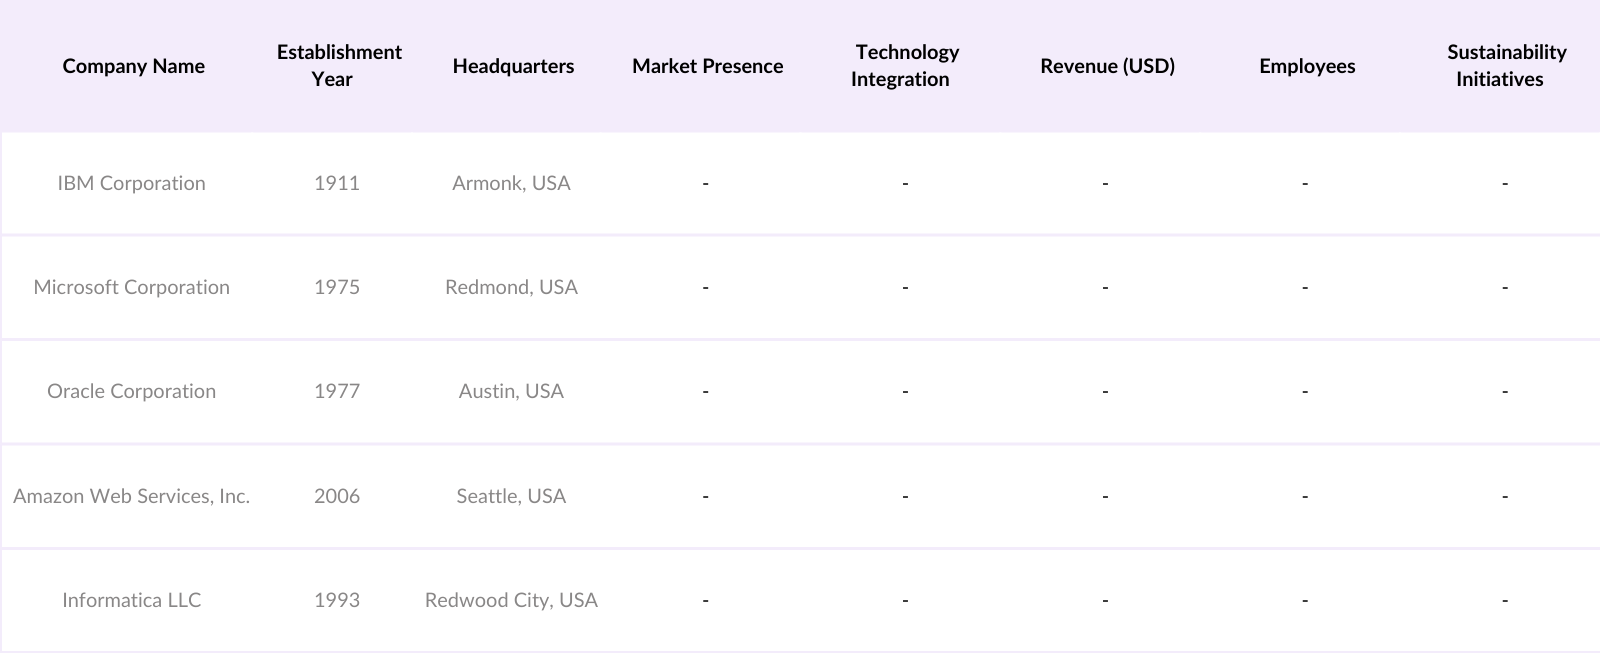This screenshot has width=1600, height=653.
Task: Click the Market Presence header
Action: [707, 66]
